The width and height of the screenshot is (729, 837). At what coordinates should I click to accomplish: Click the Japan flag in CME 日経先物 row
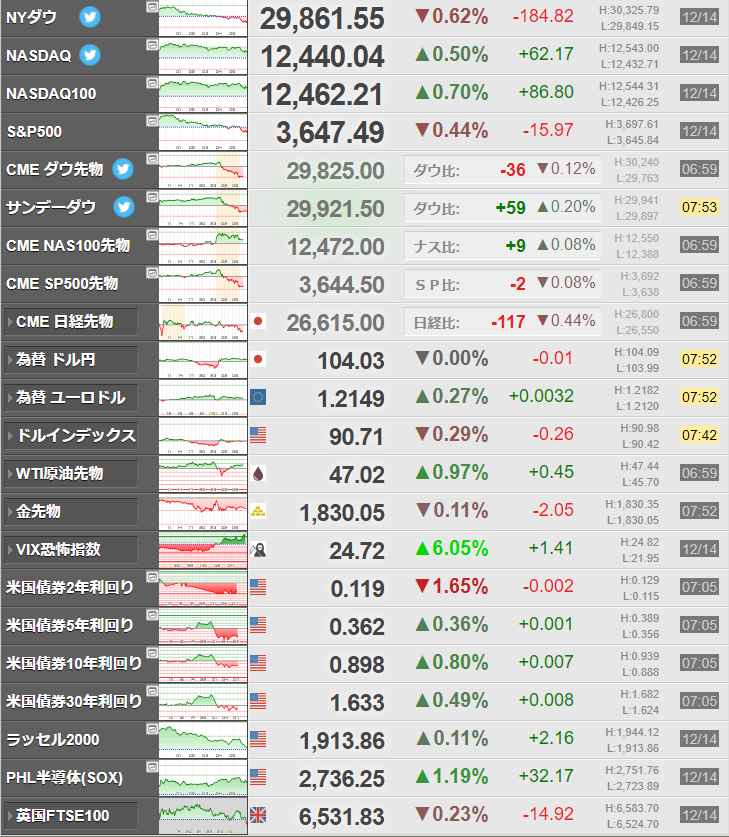258,321
